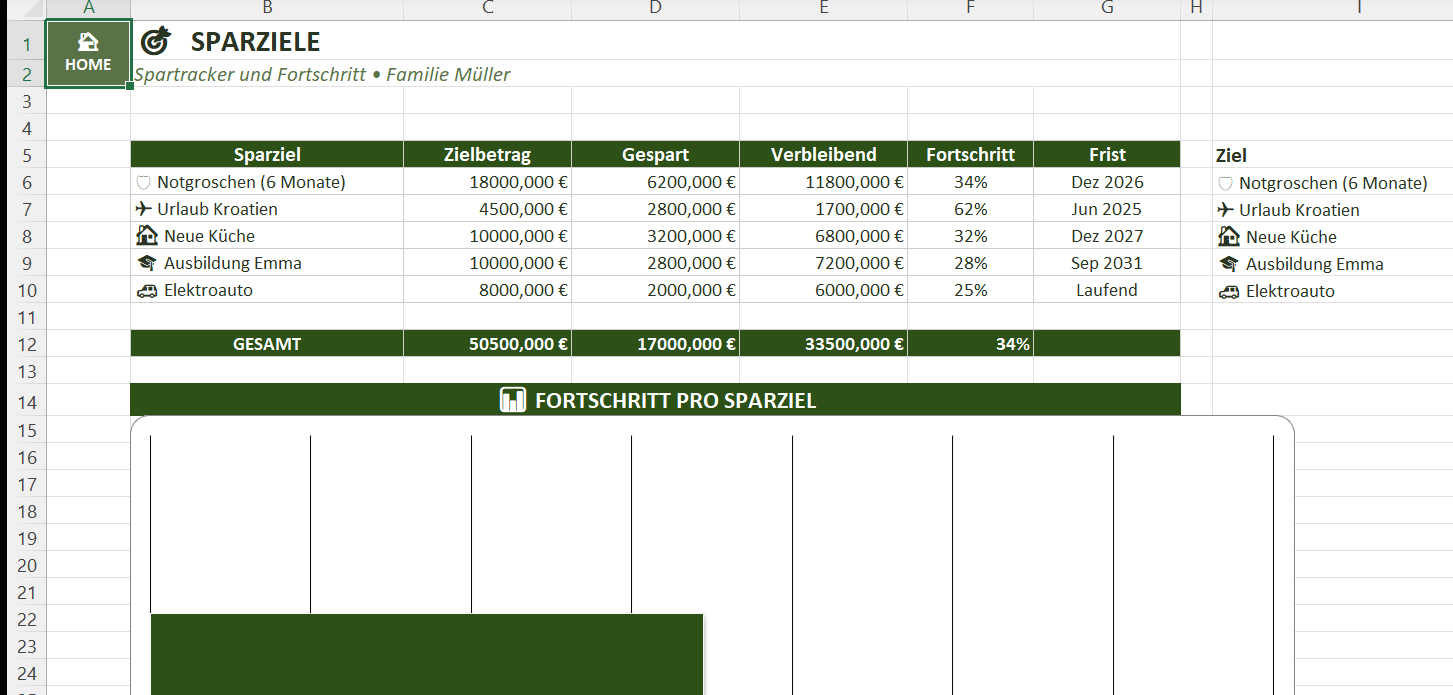Click the shield icon in the Ziel list column I
The width and height of the screenshot is (1453, 695).
click(1225, 184)
